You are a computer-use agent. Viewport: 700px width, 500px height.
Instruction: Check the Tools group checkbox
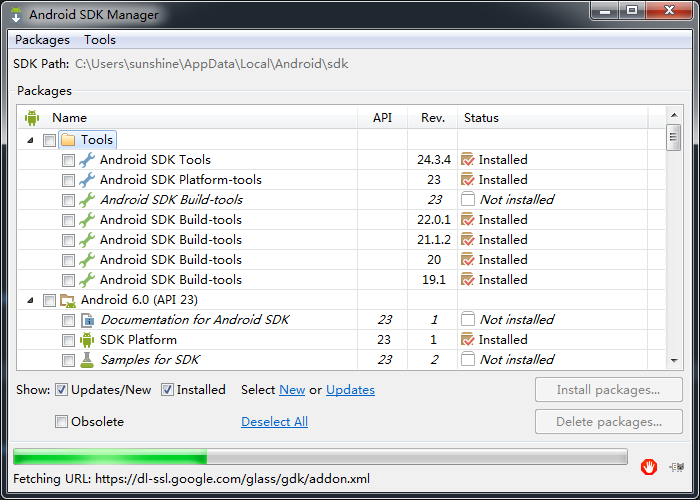click(x=49, y=140)
